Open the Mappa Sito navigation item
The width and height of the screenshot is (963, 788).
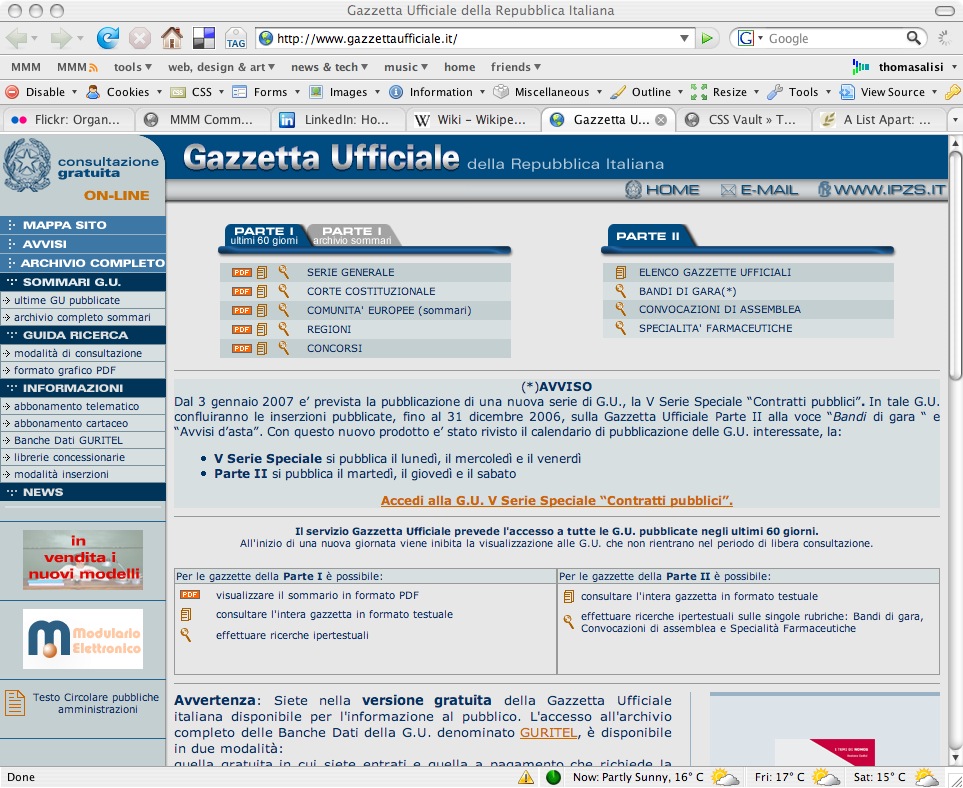click(64, 225)
